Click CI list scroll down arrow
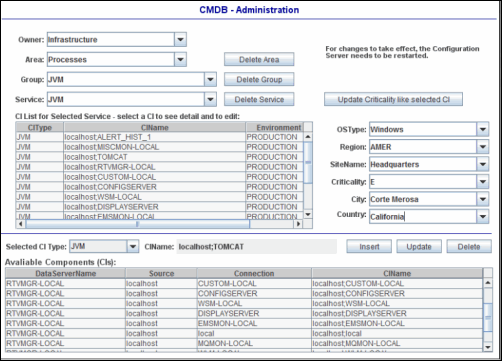Image resolution: width=502 pixels, height=361 pixels. point(308,214)
